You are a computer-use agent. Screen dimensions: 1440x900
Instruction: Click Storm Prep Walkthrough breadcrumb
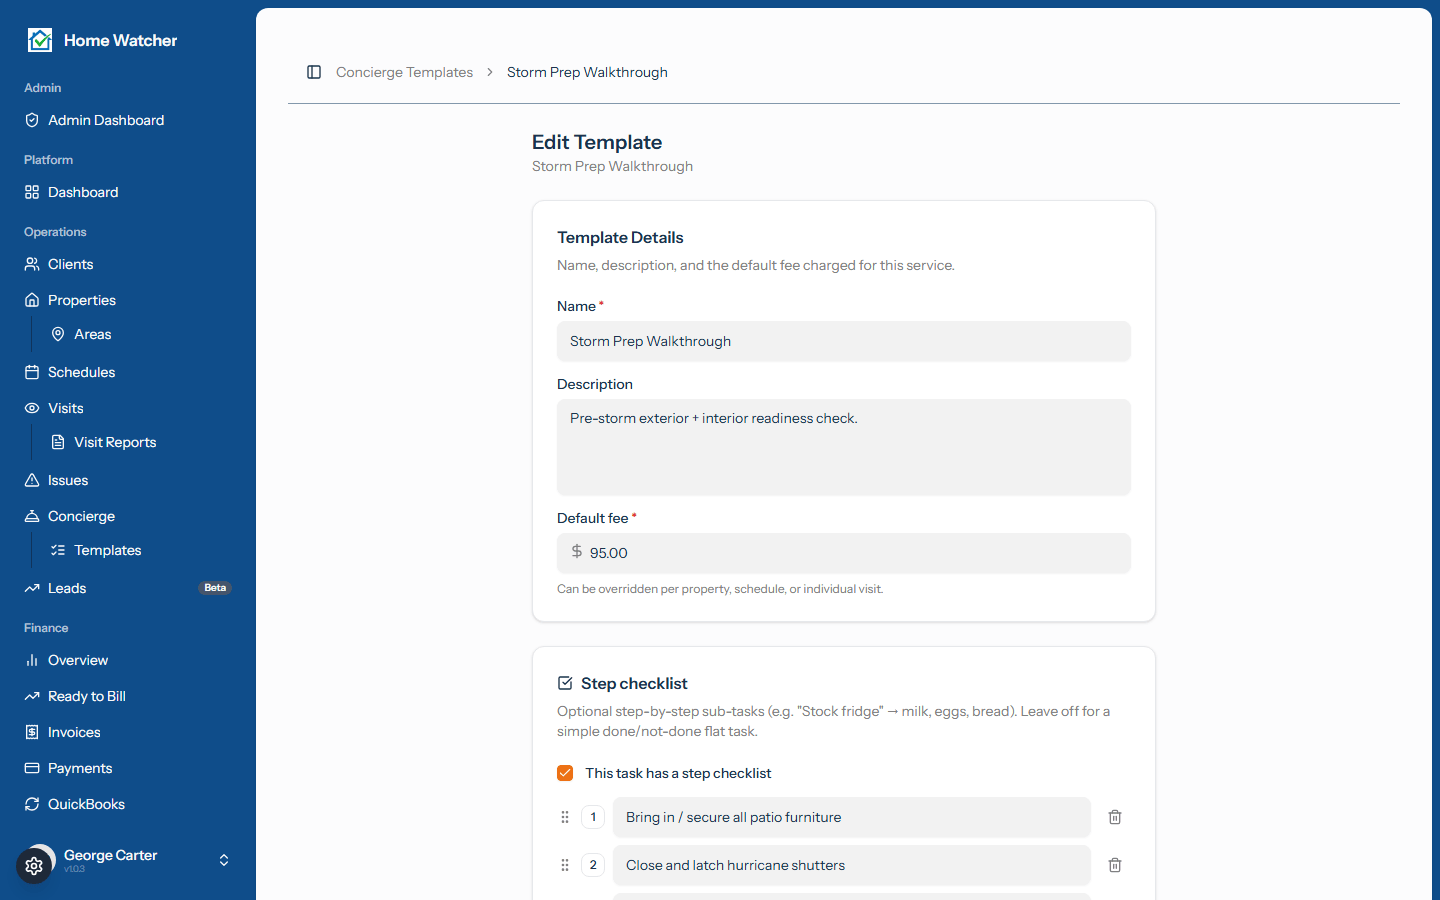587,72
